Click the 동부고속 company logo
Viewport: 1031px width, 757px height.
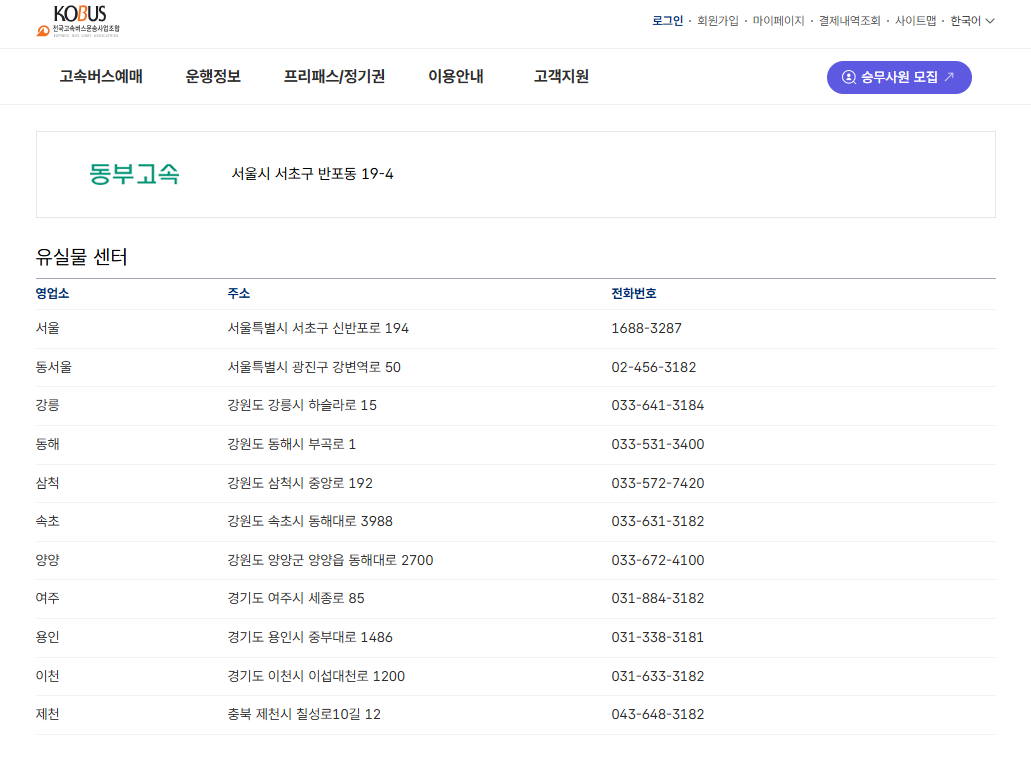point(136,173)
